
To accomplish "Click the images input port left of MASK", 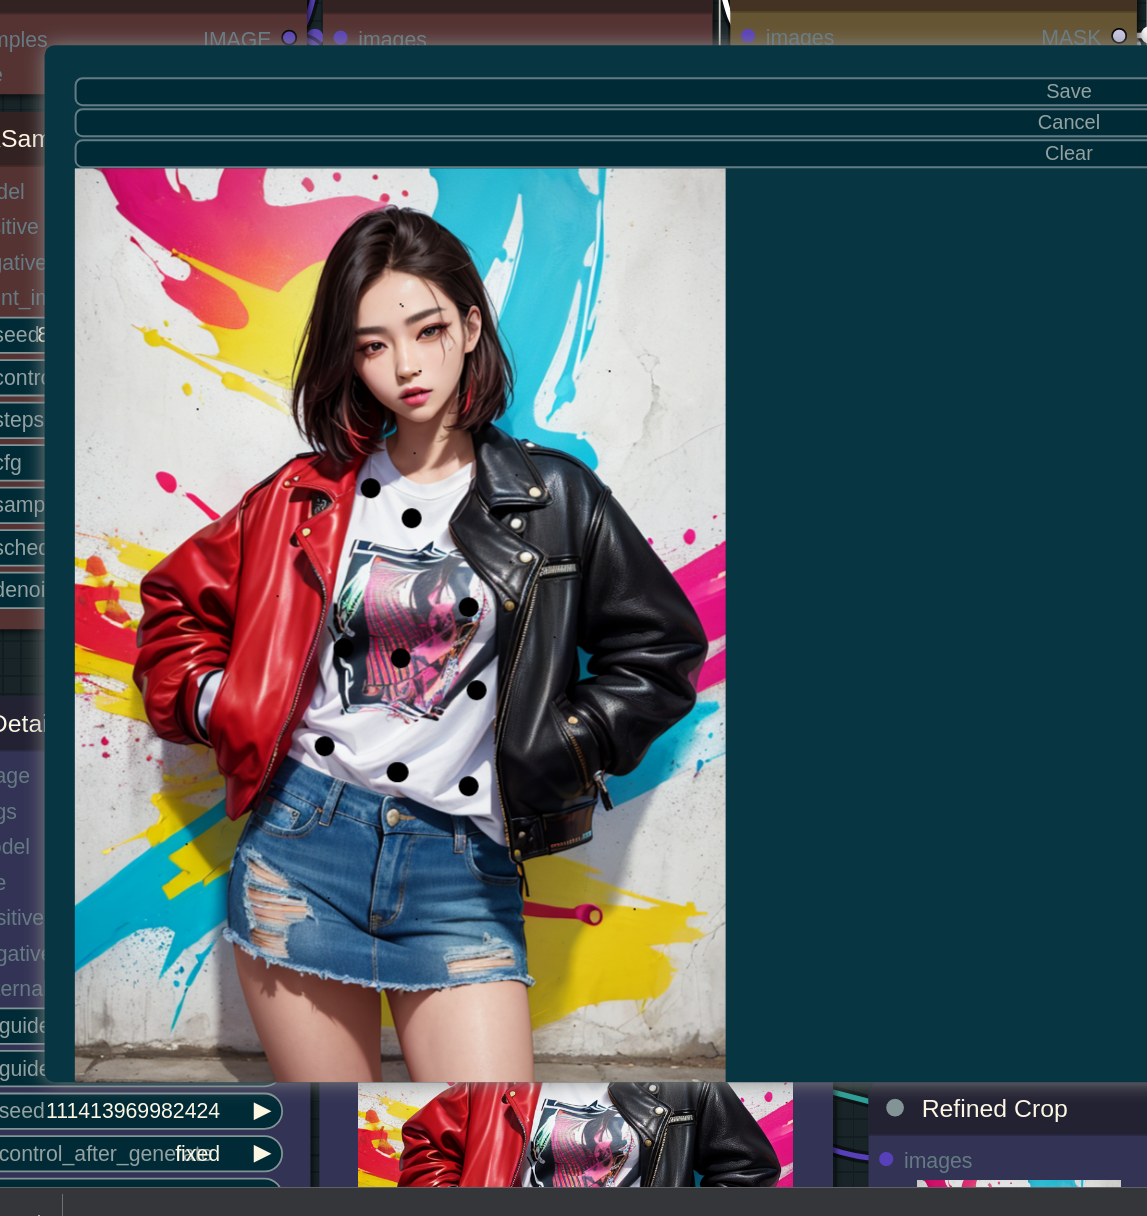I will pyautogui.click(x=748, y=37).
